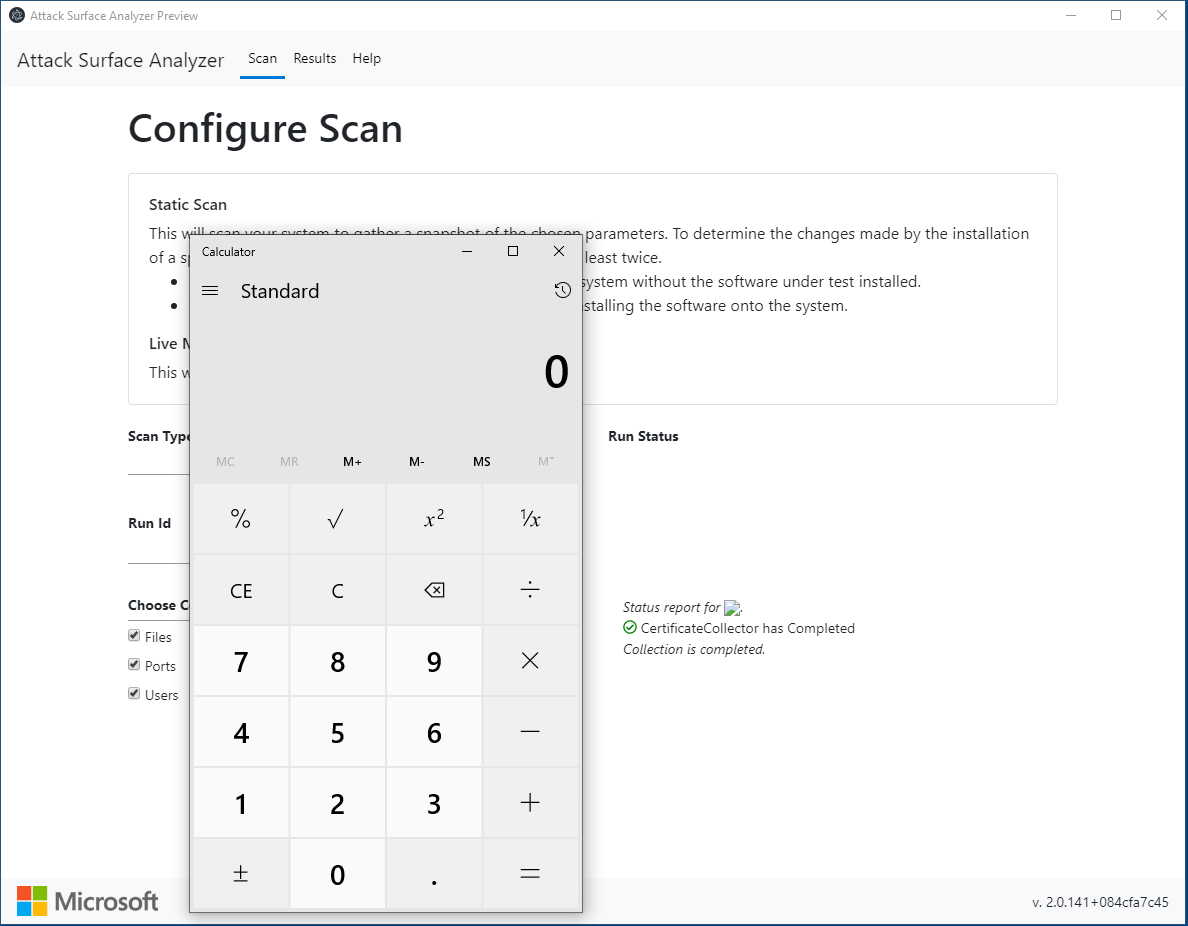Click the Static Scan heading text
Viewport: 1188px width, 926px height.
188,205
